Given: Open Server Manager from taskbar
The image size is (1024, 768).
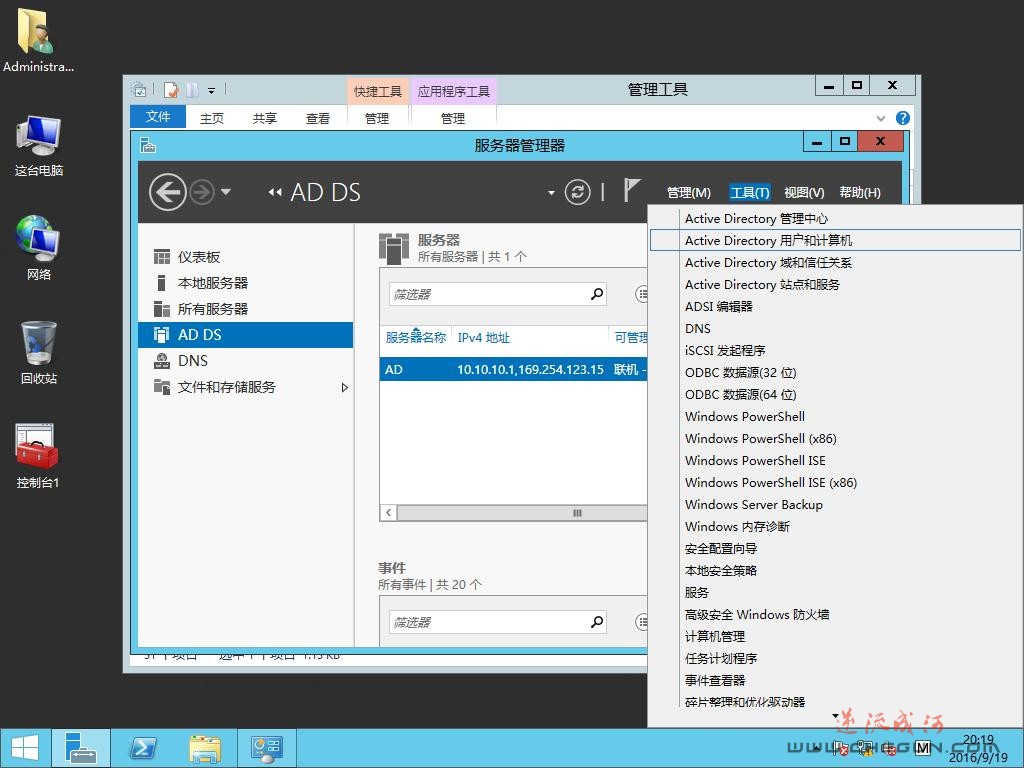Looking at the screenshot, I should pos(81,748).
